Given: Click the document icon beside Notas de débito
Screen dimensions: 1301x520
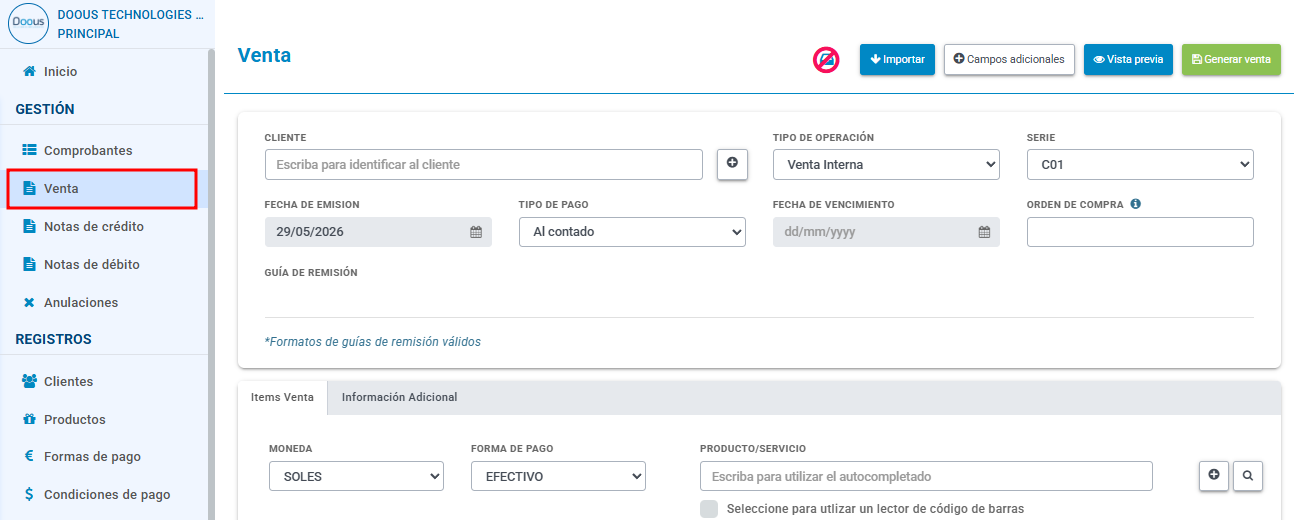Looking at the screenshot, I should [29, 265].
